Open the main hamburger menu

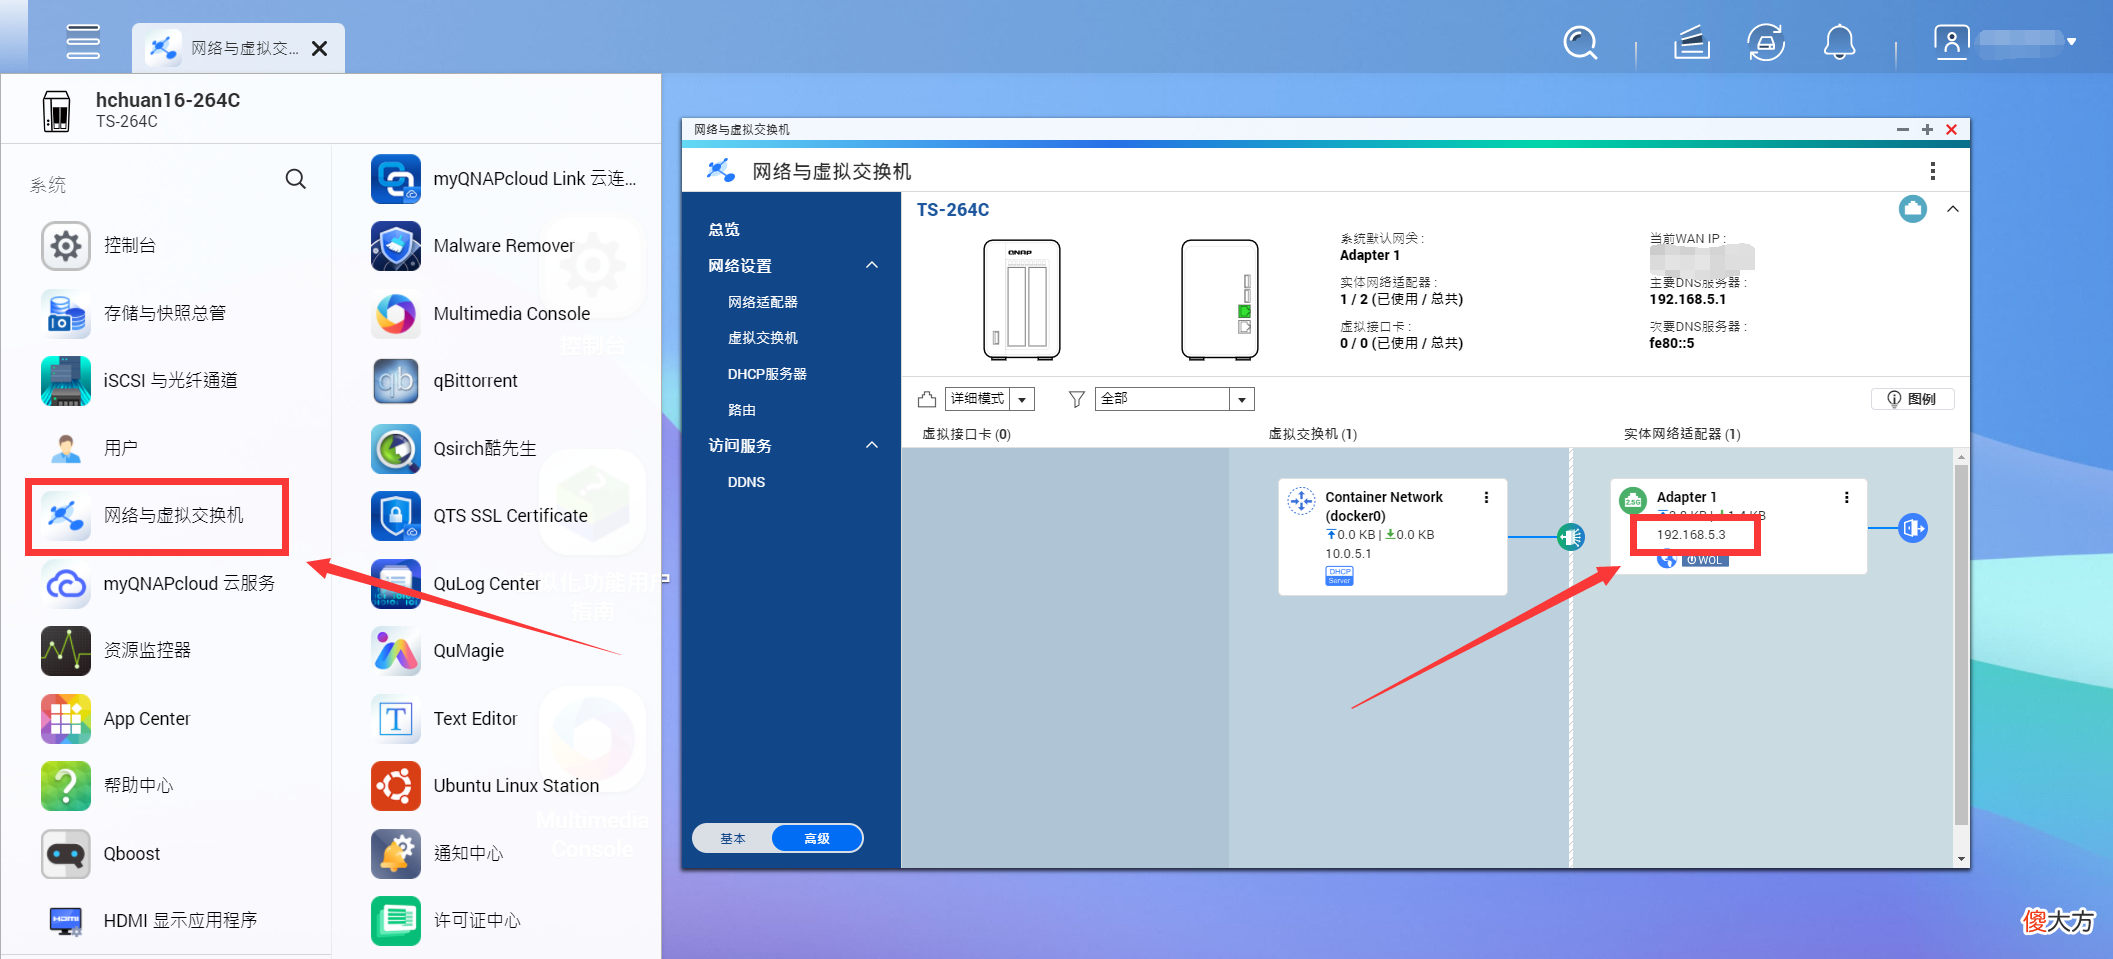[x=83, y=42]
